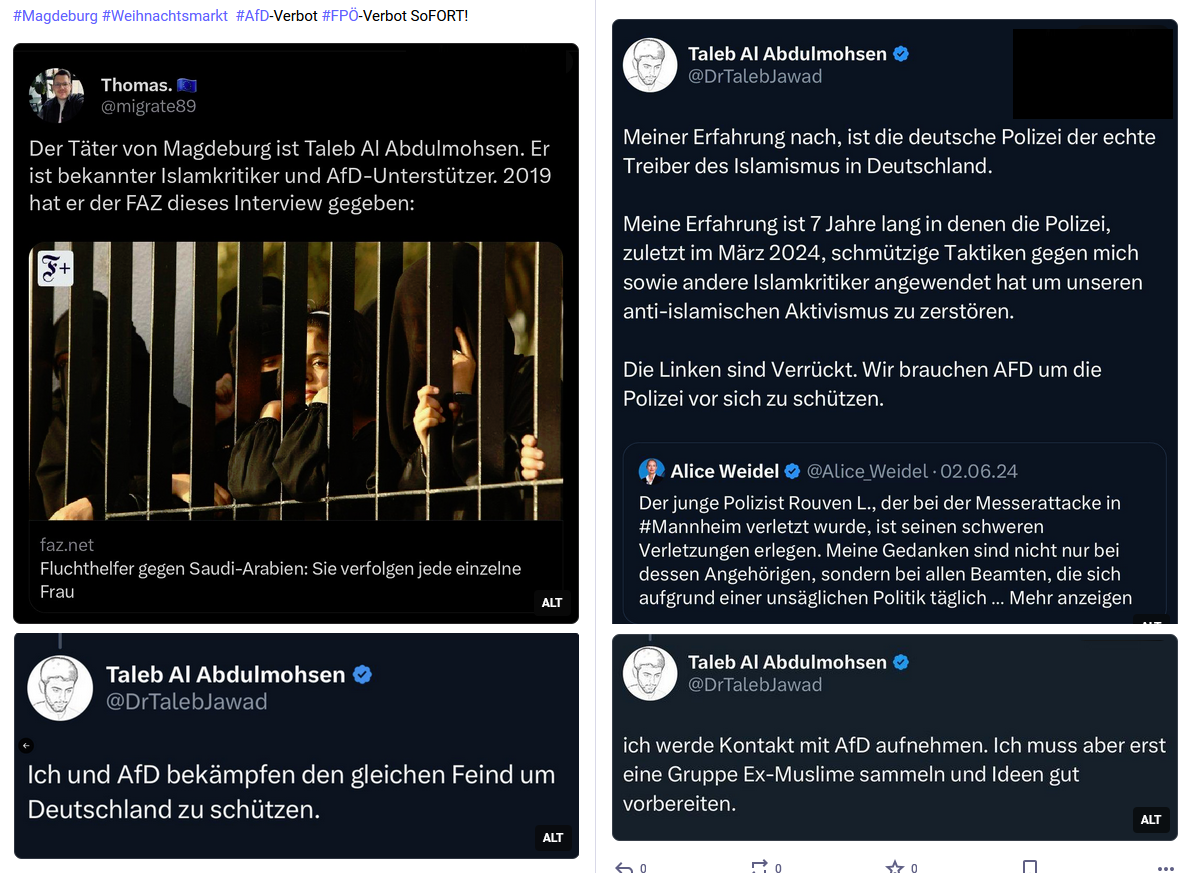Favourite the post with the star icon
The image size is (1189, 873).
894,867
